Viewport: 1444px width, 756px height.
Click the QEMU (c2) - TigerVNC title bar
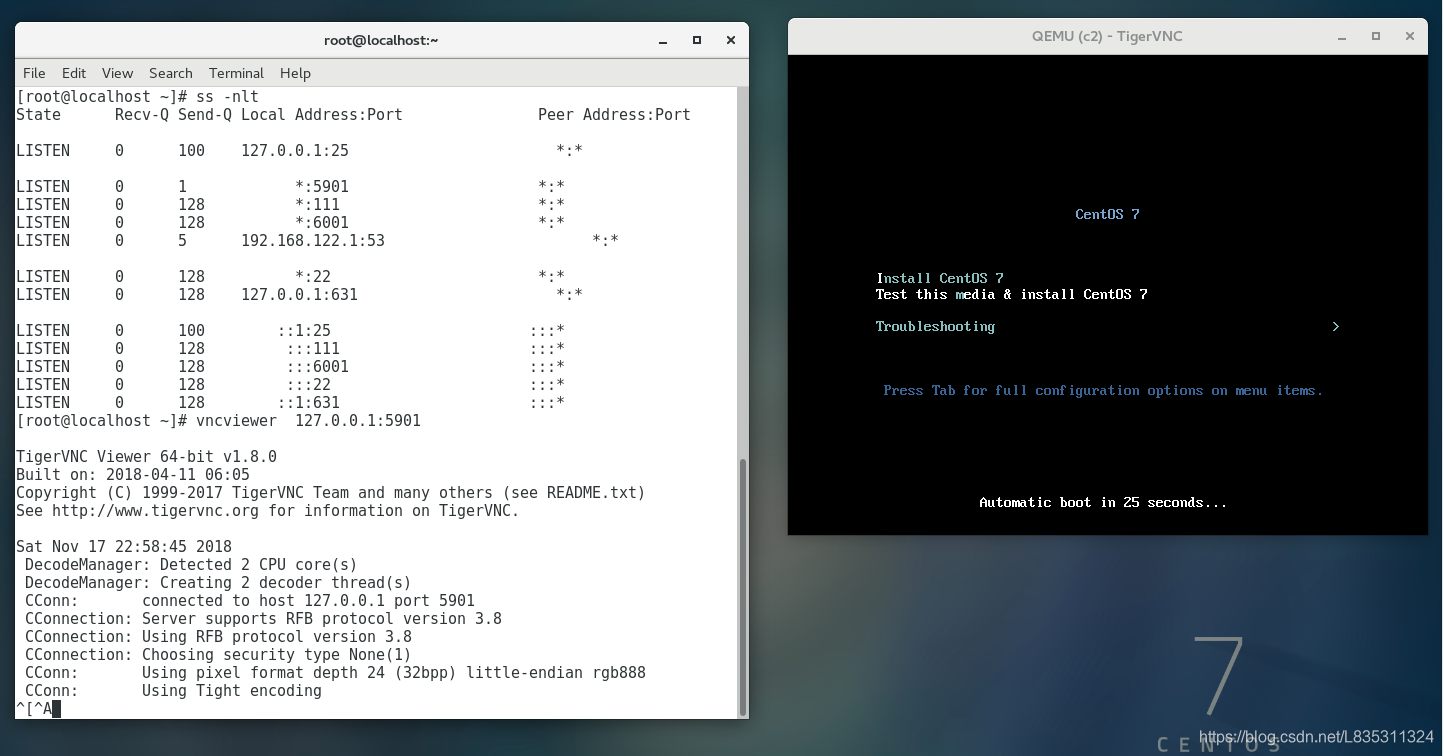(1107, 36)
